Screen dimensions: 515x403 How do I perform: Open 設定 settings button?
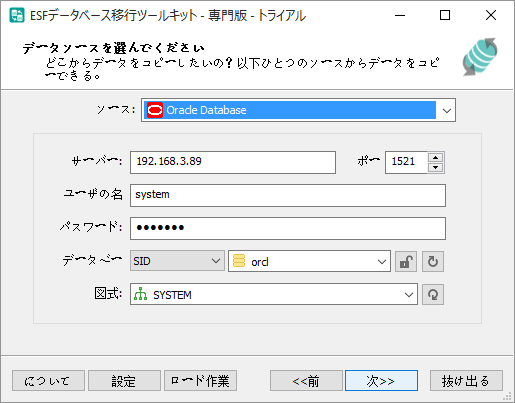pos(124,380)
